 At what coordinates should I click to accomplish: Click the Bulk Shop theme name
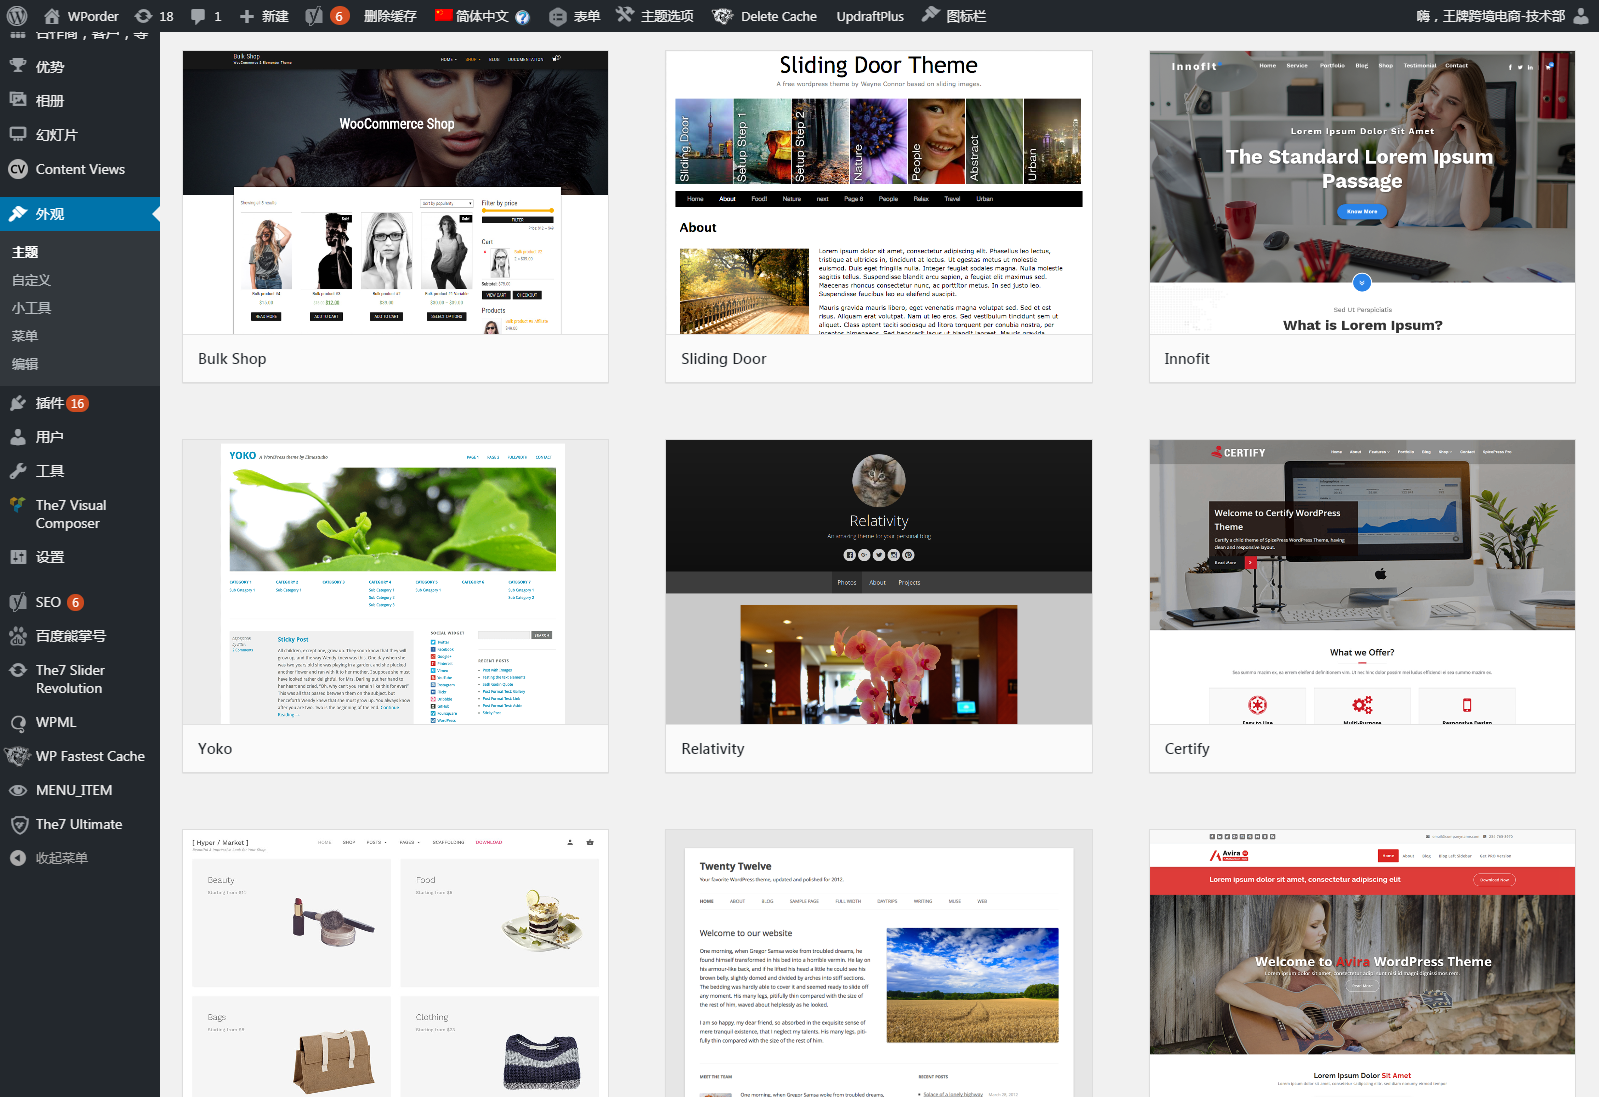(x=232, y=359)
